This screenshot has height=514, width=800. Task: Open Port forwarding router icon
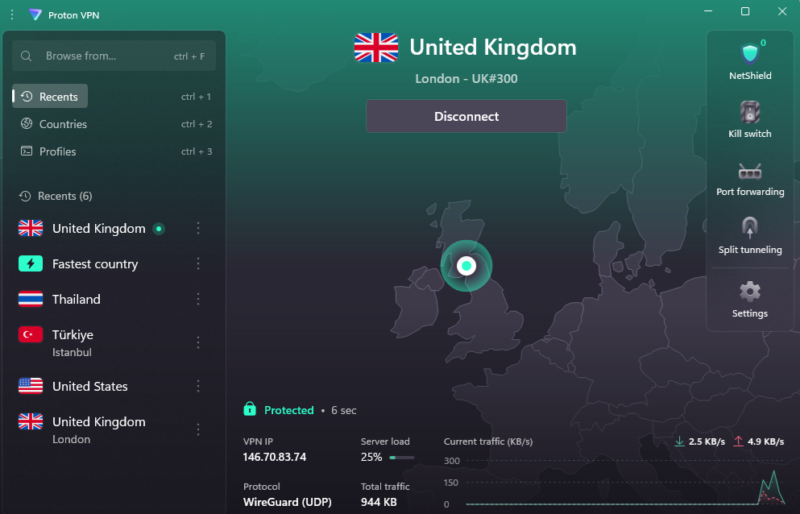point(749,171)
